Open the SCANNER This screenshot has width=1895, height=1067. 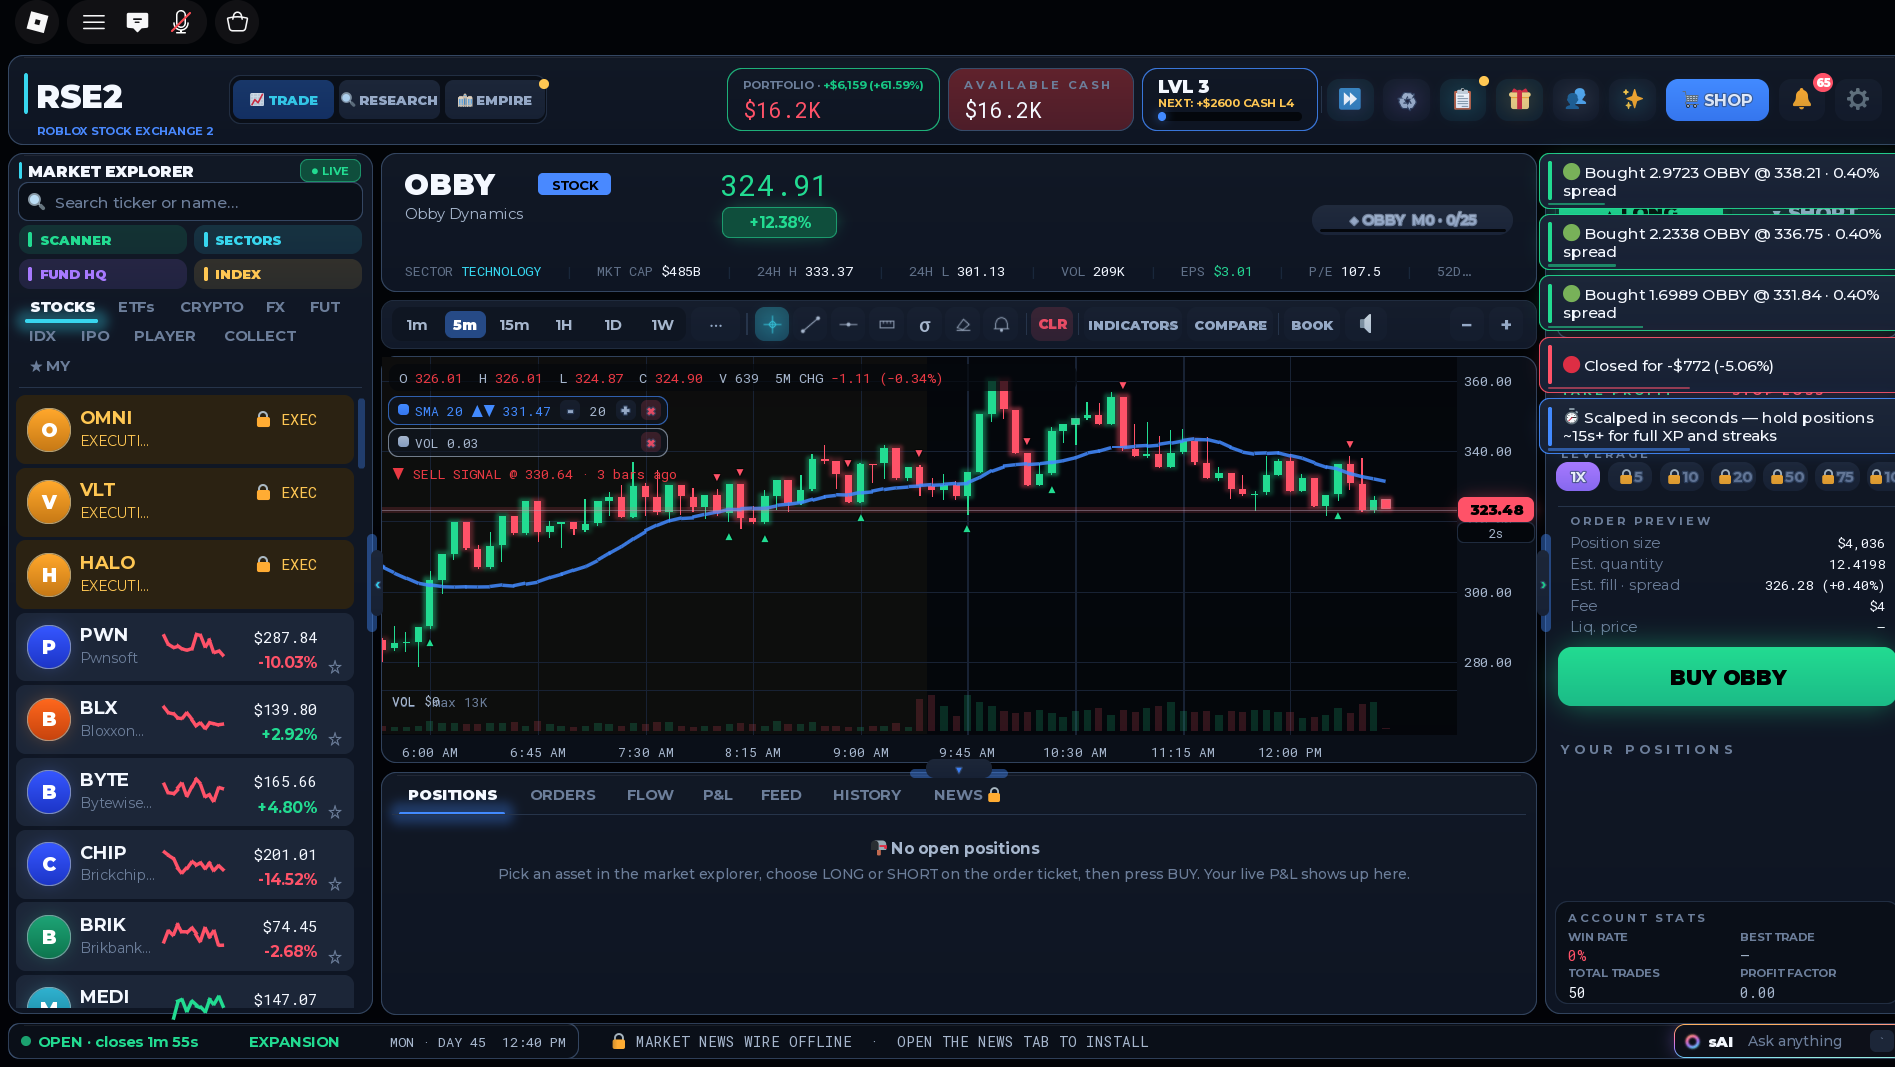(x=103, y=240)
